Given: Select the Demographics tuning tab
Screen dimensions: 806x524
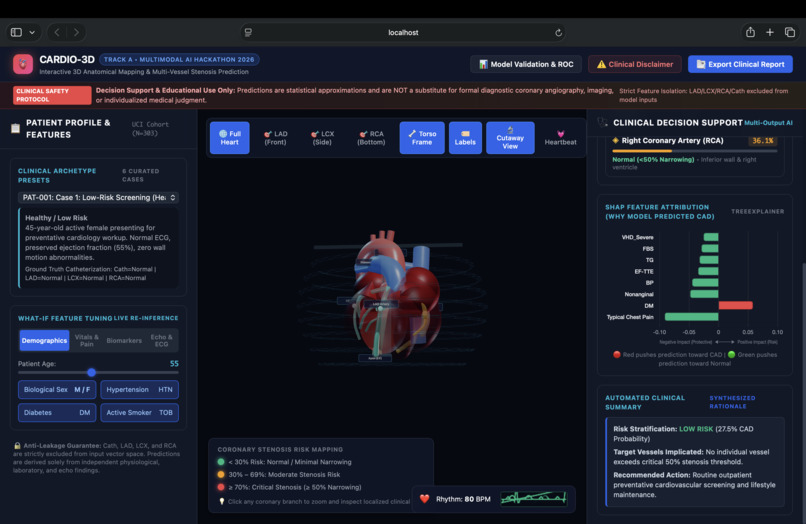Looking at the screenshot, I should pos(44,340).
